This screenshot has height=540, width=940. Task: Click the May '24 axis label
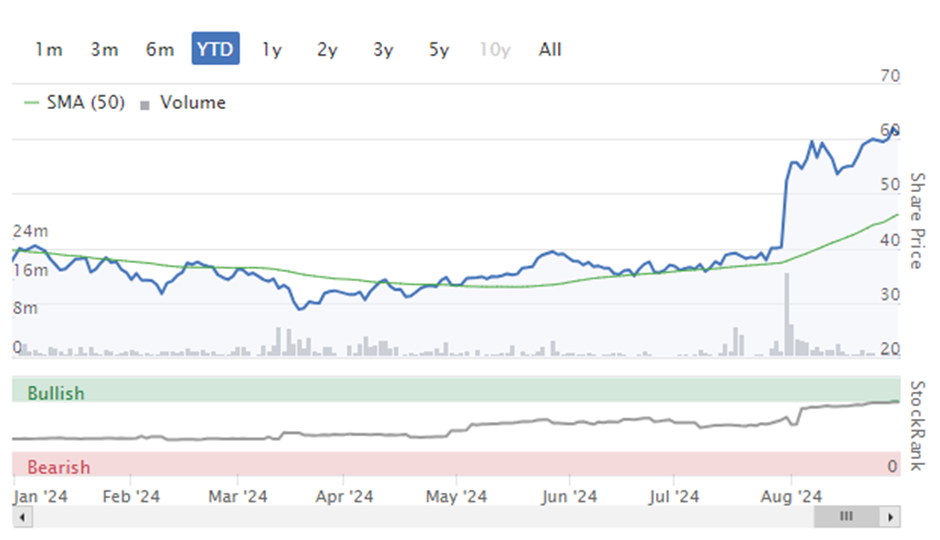click(456, 496)
